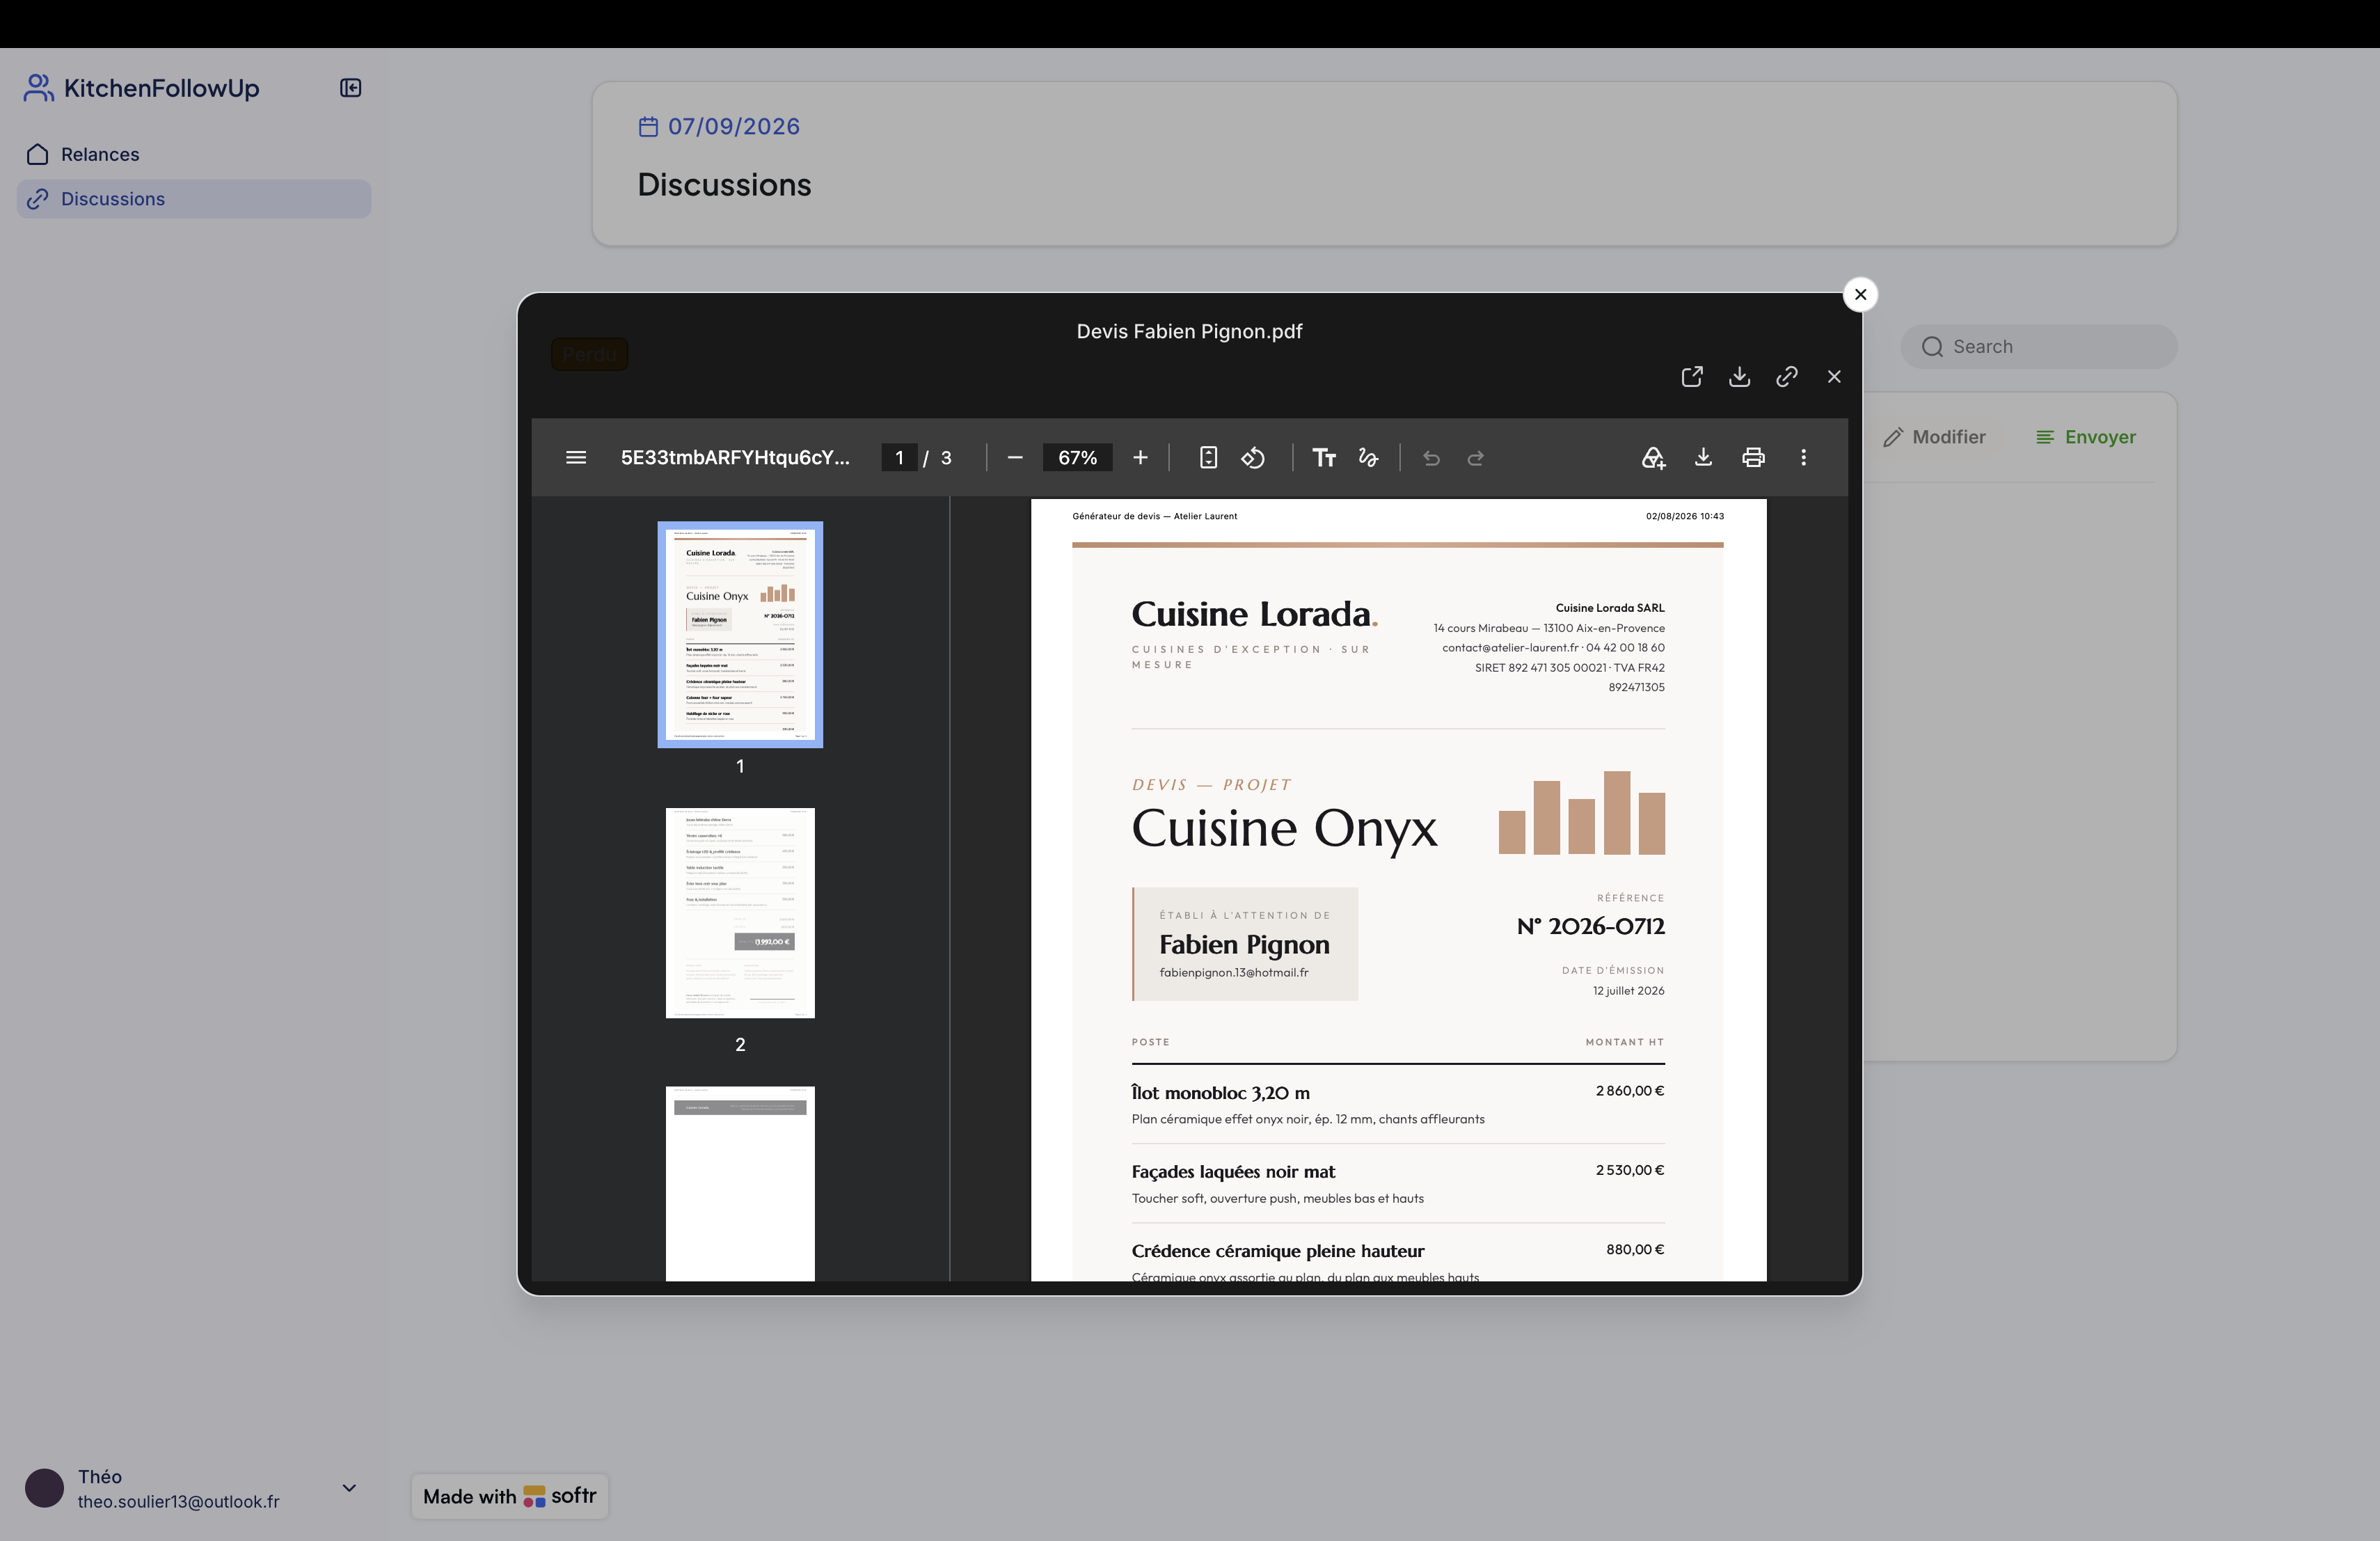Select the add text annotation tool

(1324, 457)
